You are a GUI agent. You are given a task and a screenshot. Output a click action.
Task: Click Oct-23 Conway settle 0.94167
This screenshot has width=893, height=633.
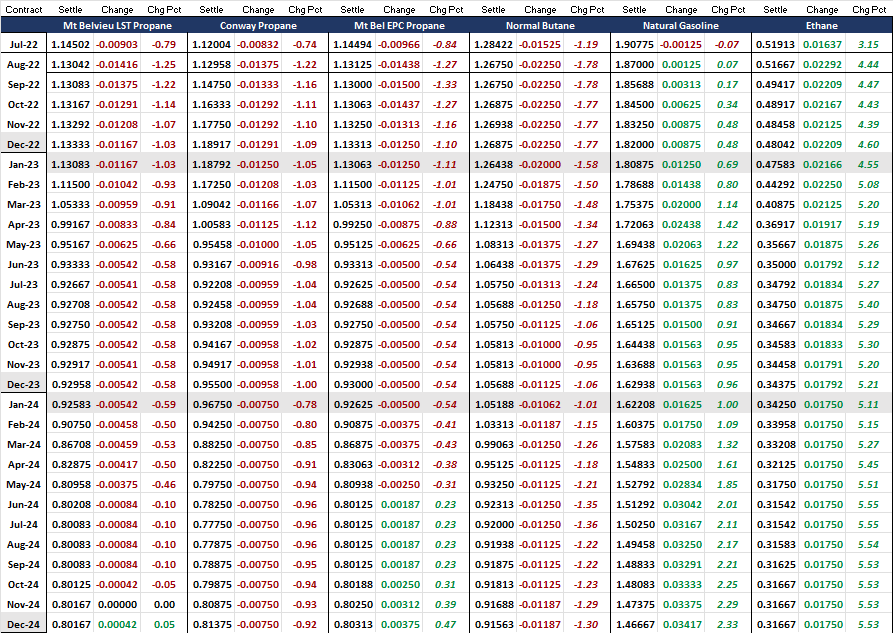coord(211,345)
